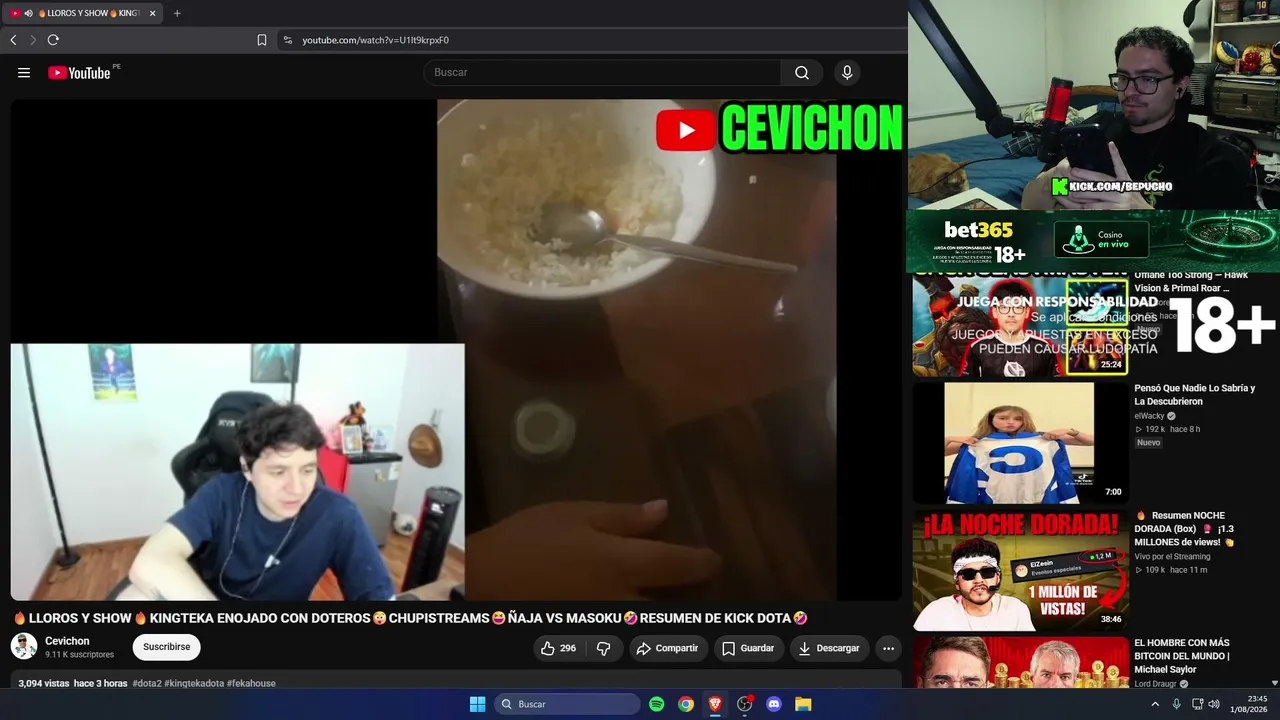Image resolution: width=1280 pixels, height=720 pixels.
Task: Download the video with Descargar
Action: click(829, 648)
